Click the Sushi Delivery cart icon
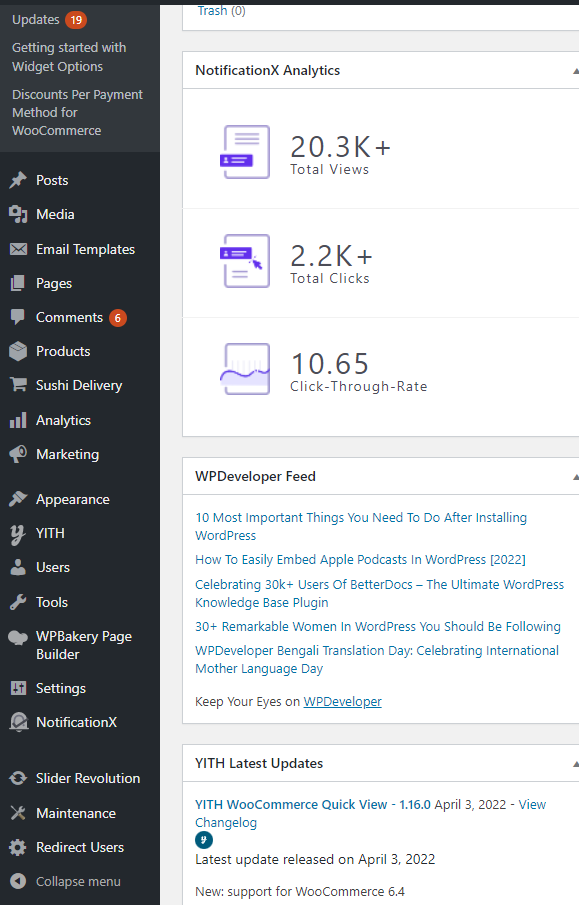 tap(18, 385)
